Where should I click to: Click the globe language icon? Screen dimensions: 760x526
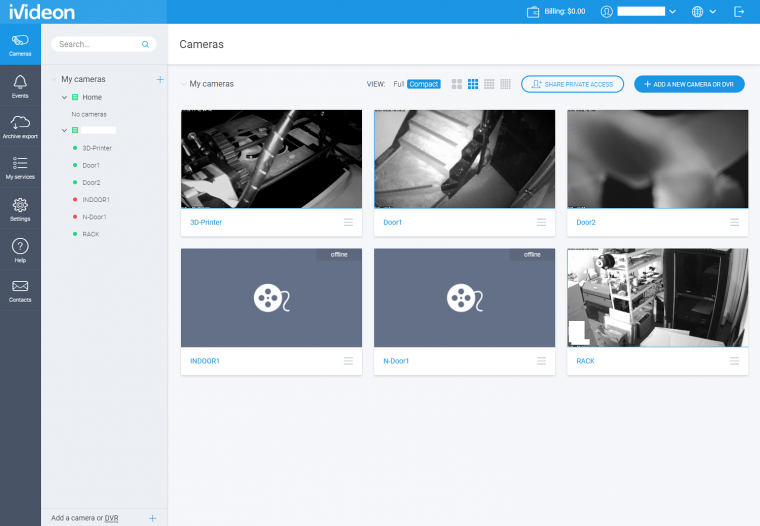coord(697,12)
